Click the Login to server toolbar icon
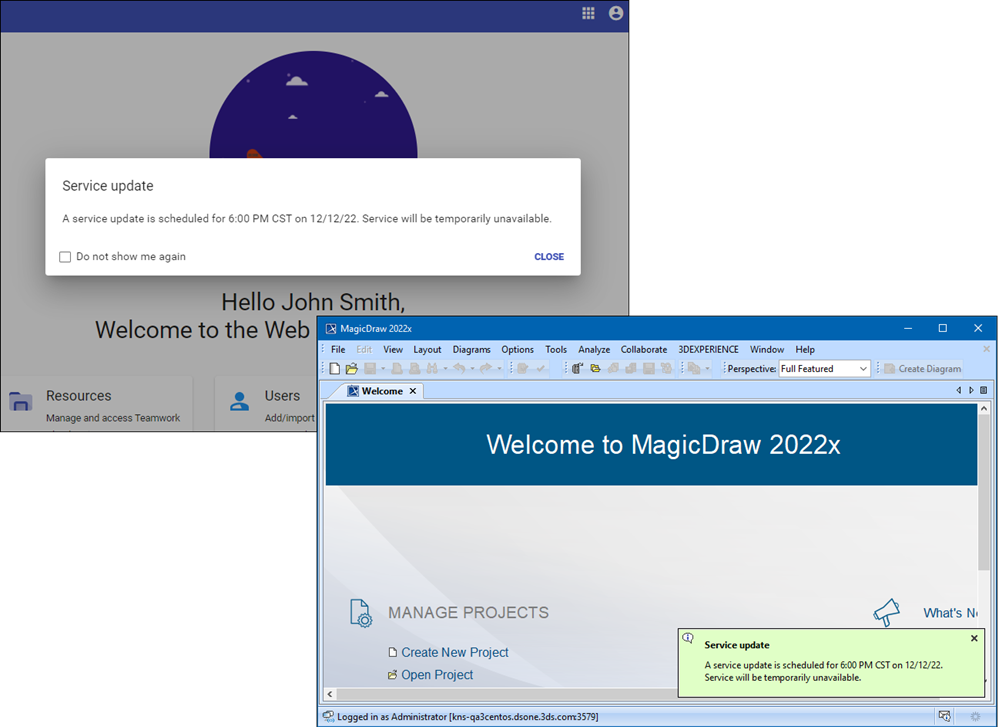Image resolution: width=1000 pixels, height=727 pixels. (578, 369)
